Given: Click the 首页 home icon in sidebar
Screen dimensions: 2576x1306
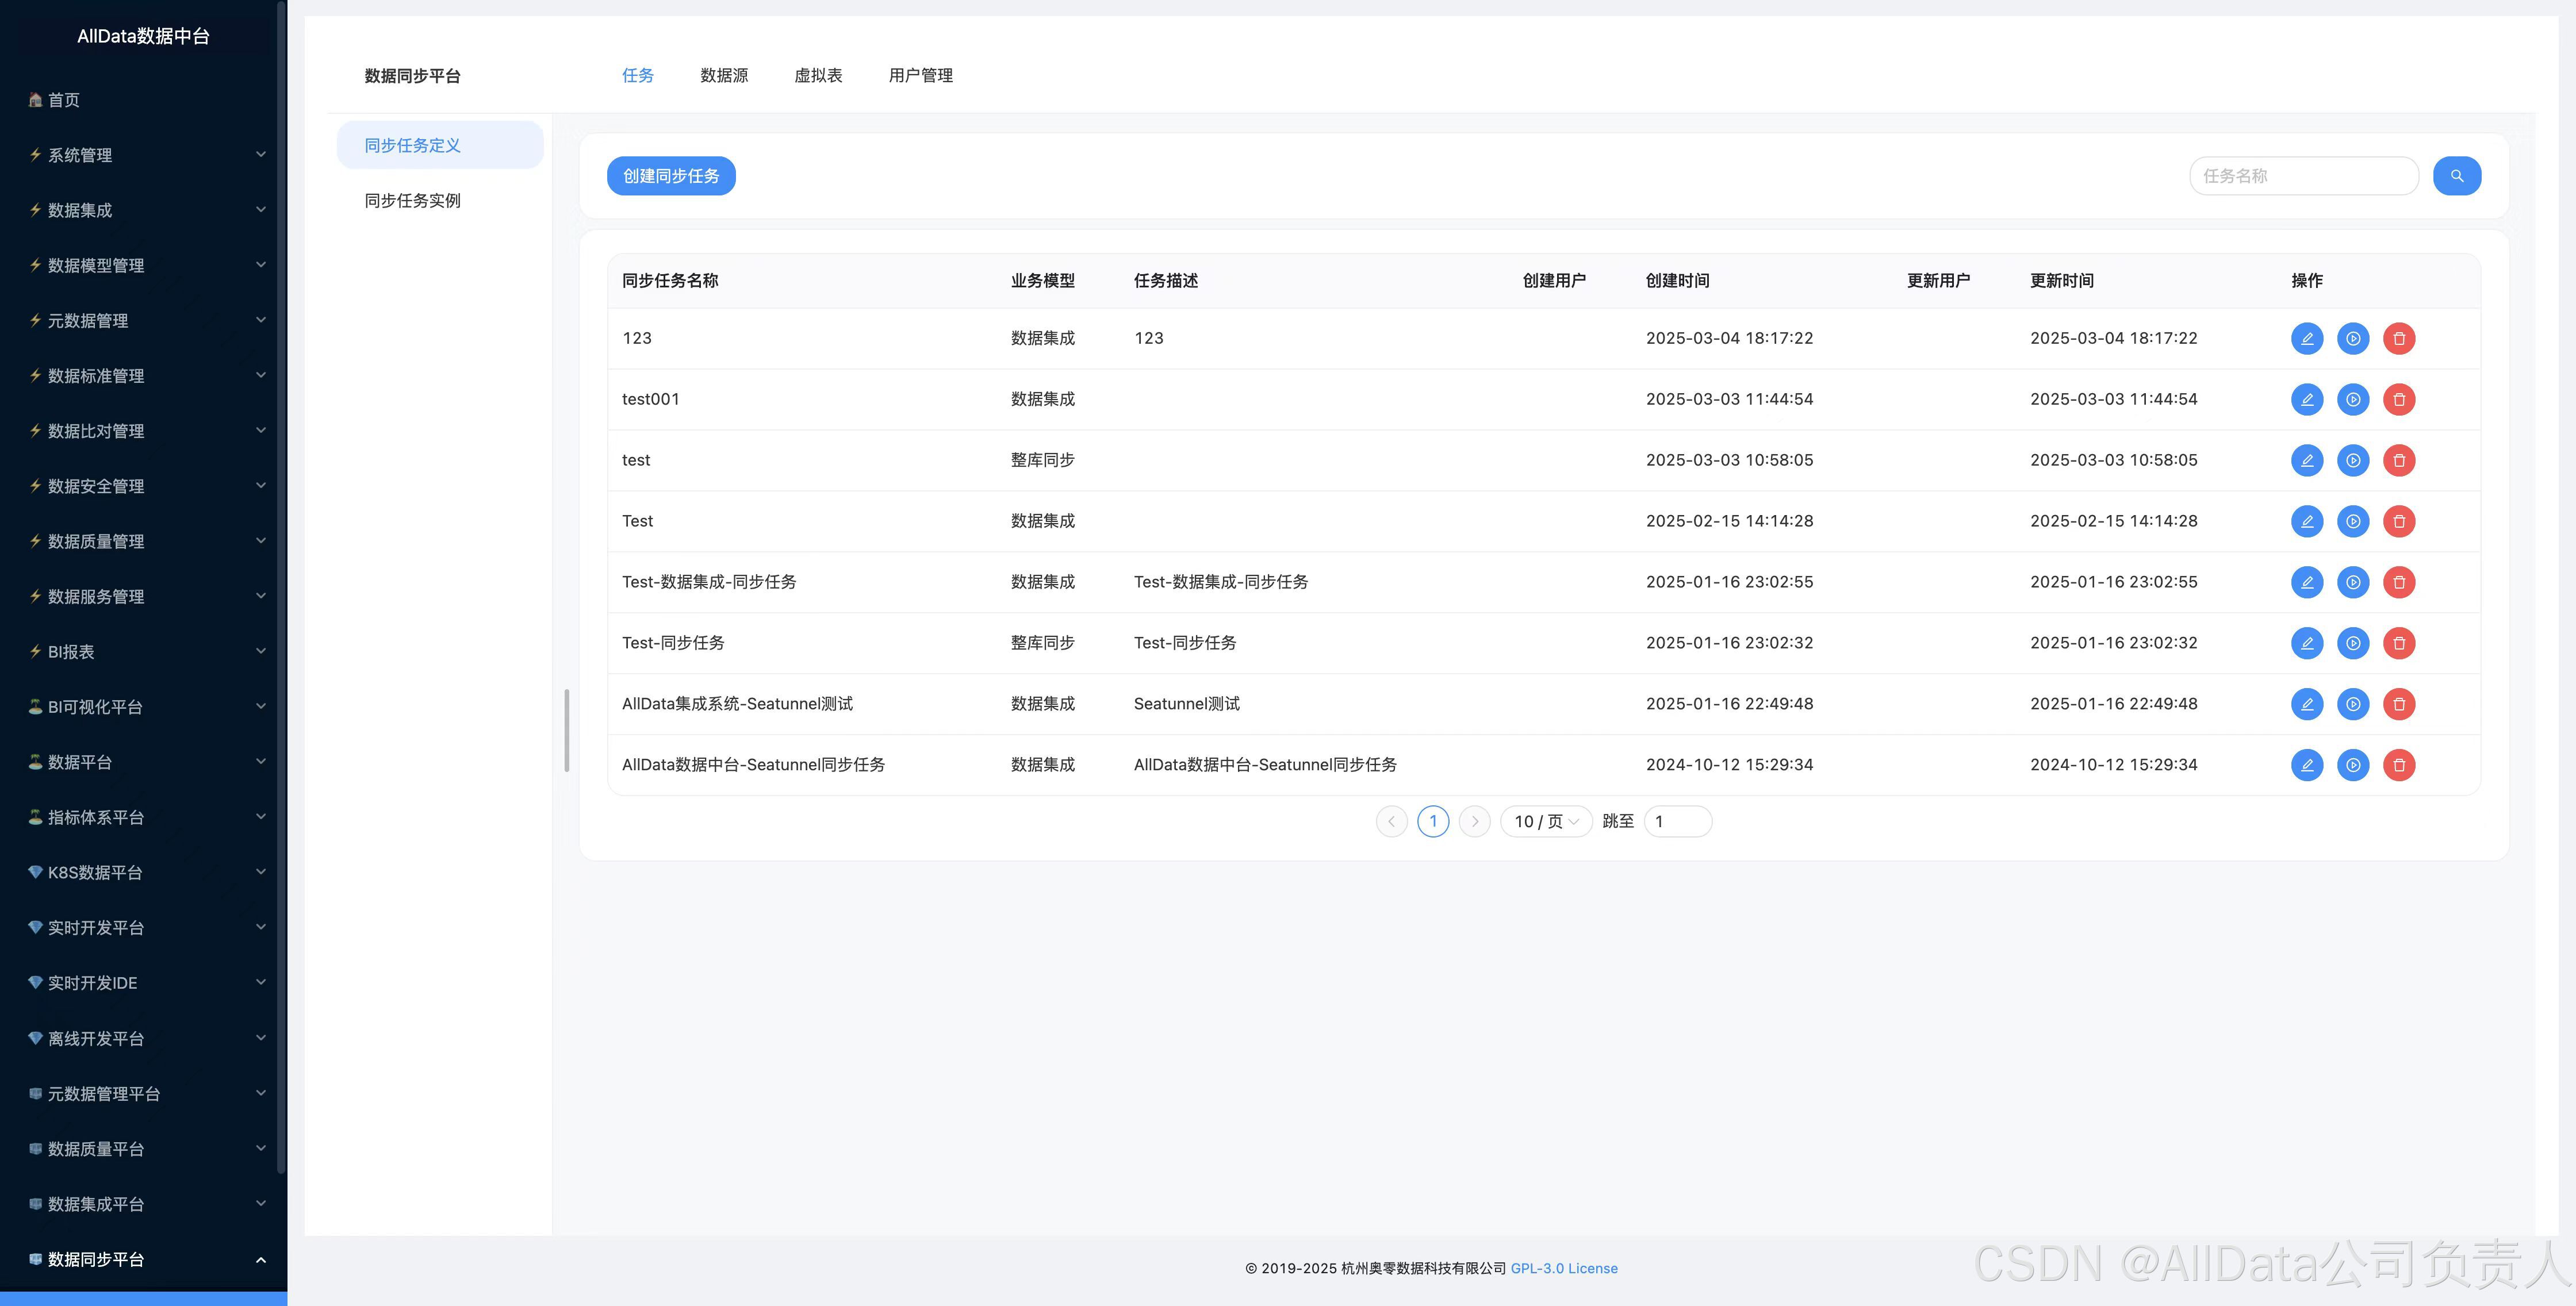Looking at the screenshot, I should pos(36,100).
